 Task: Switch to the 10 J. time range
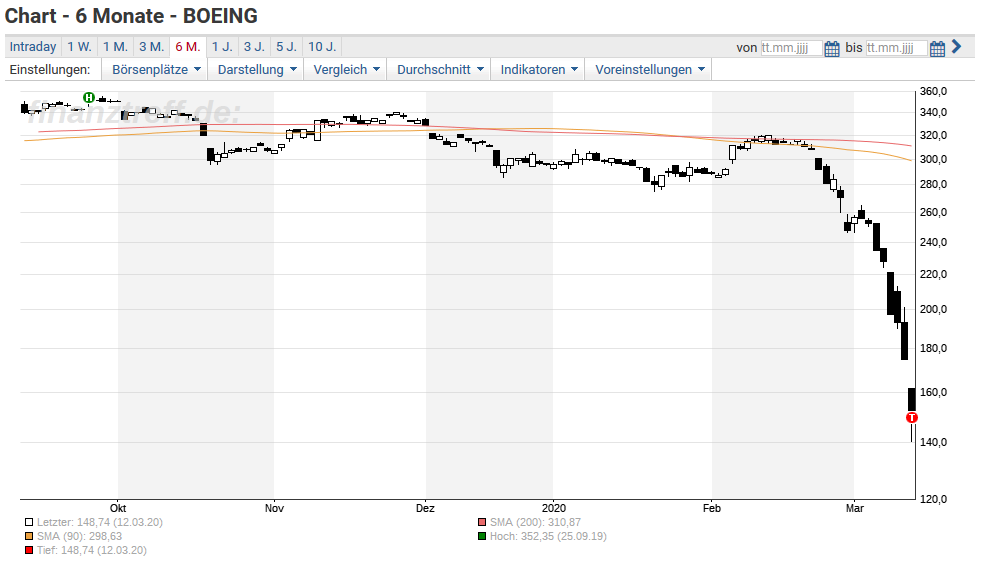[x=322, y=47]
